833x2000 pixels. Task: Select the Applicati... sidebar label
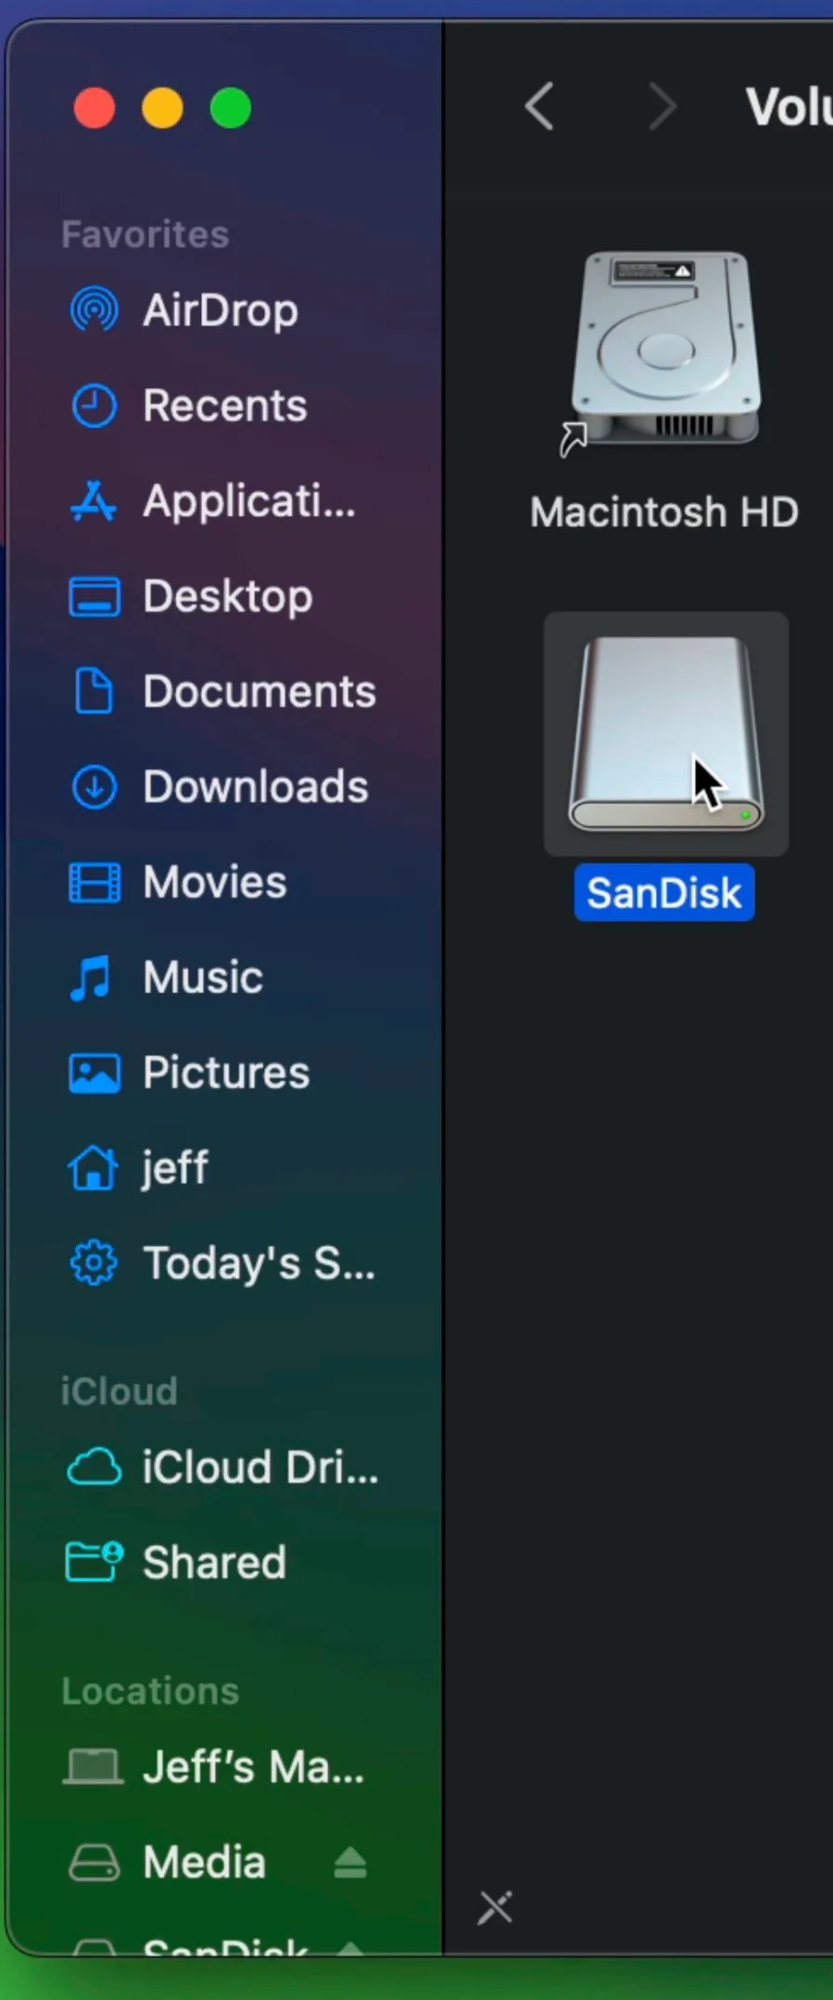pos(249,501)
